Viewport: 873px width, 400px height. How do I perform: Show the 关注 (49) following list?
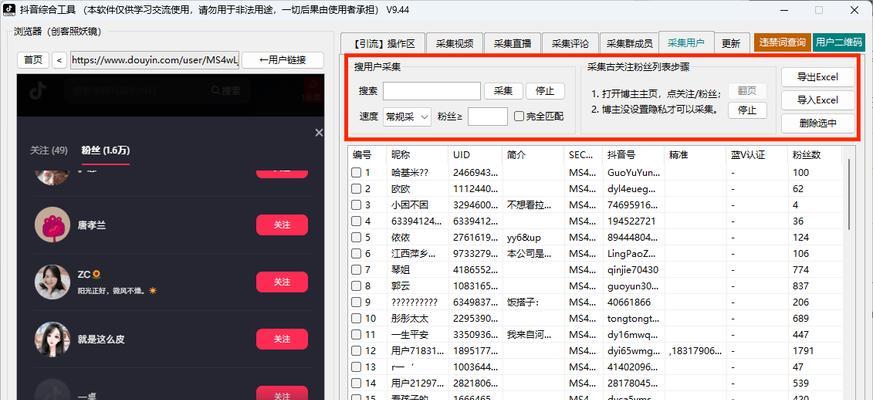pos(49,150)
